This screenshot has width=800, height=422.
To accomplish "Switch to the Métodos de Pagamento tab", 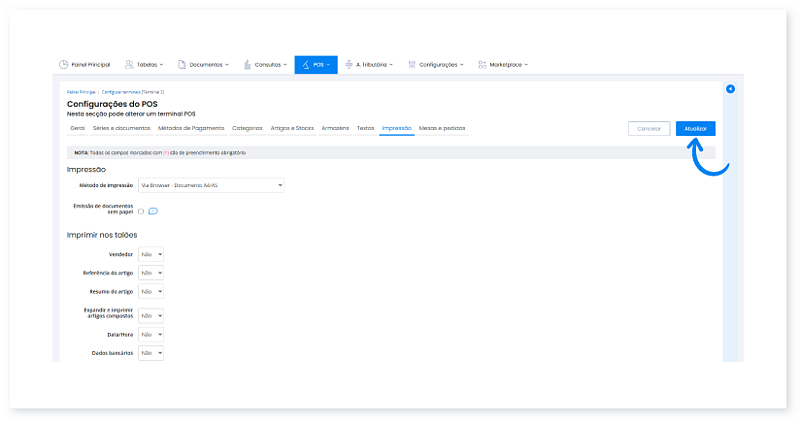I will [x=191, y=128].
